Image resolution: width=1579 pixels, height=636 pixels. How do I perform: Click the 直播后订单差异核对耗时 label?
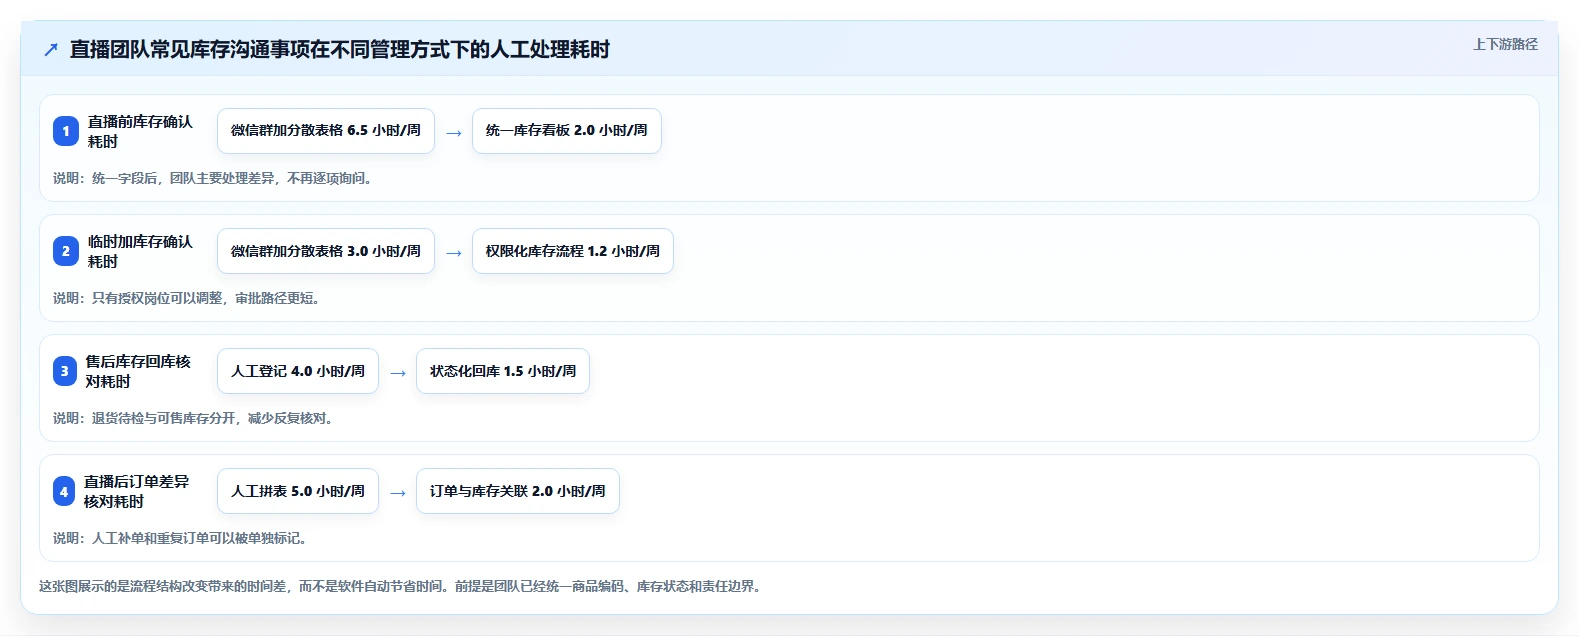point(136,491)
